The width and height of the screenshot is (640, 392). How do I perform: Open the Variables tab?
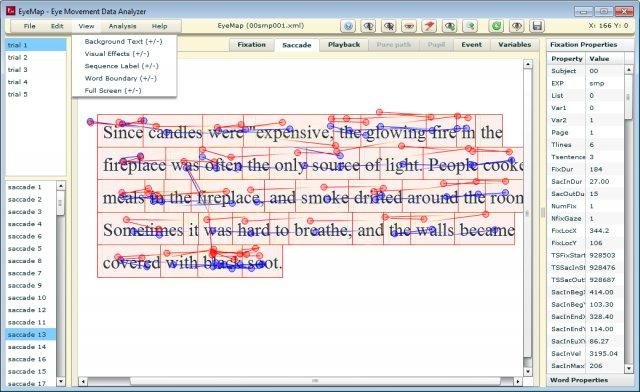click(x=515, y=45)
